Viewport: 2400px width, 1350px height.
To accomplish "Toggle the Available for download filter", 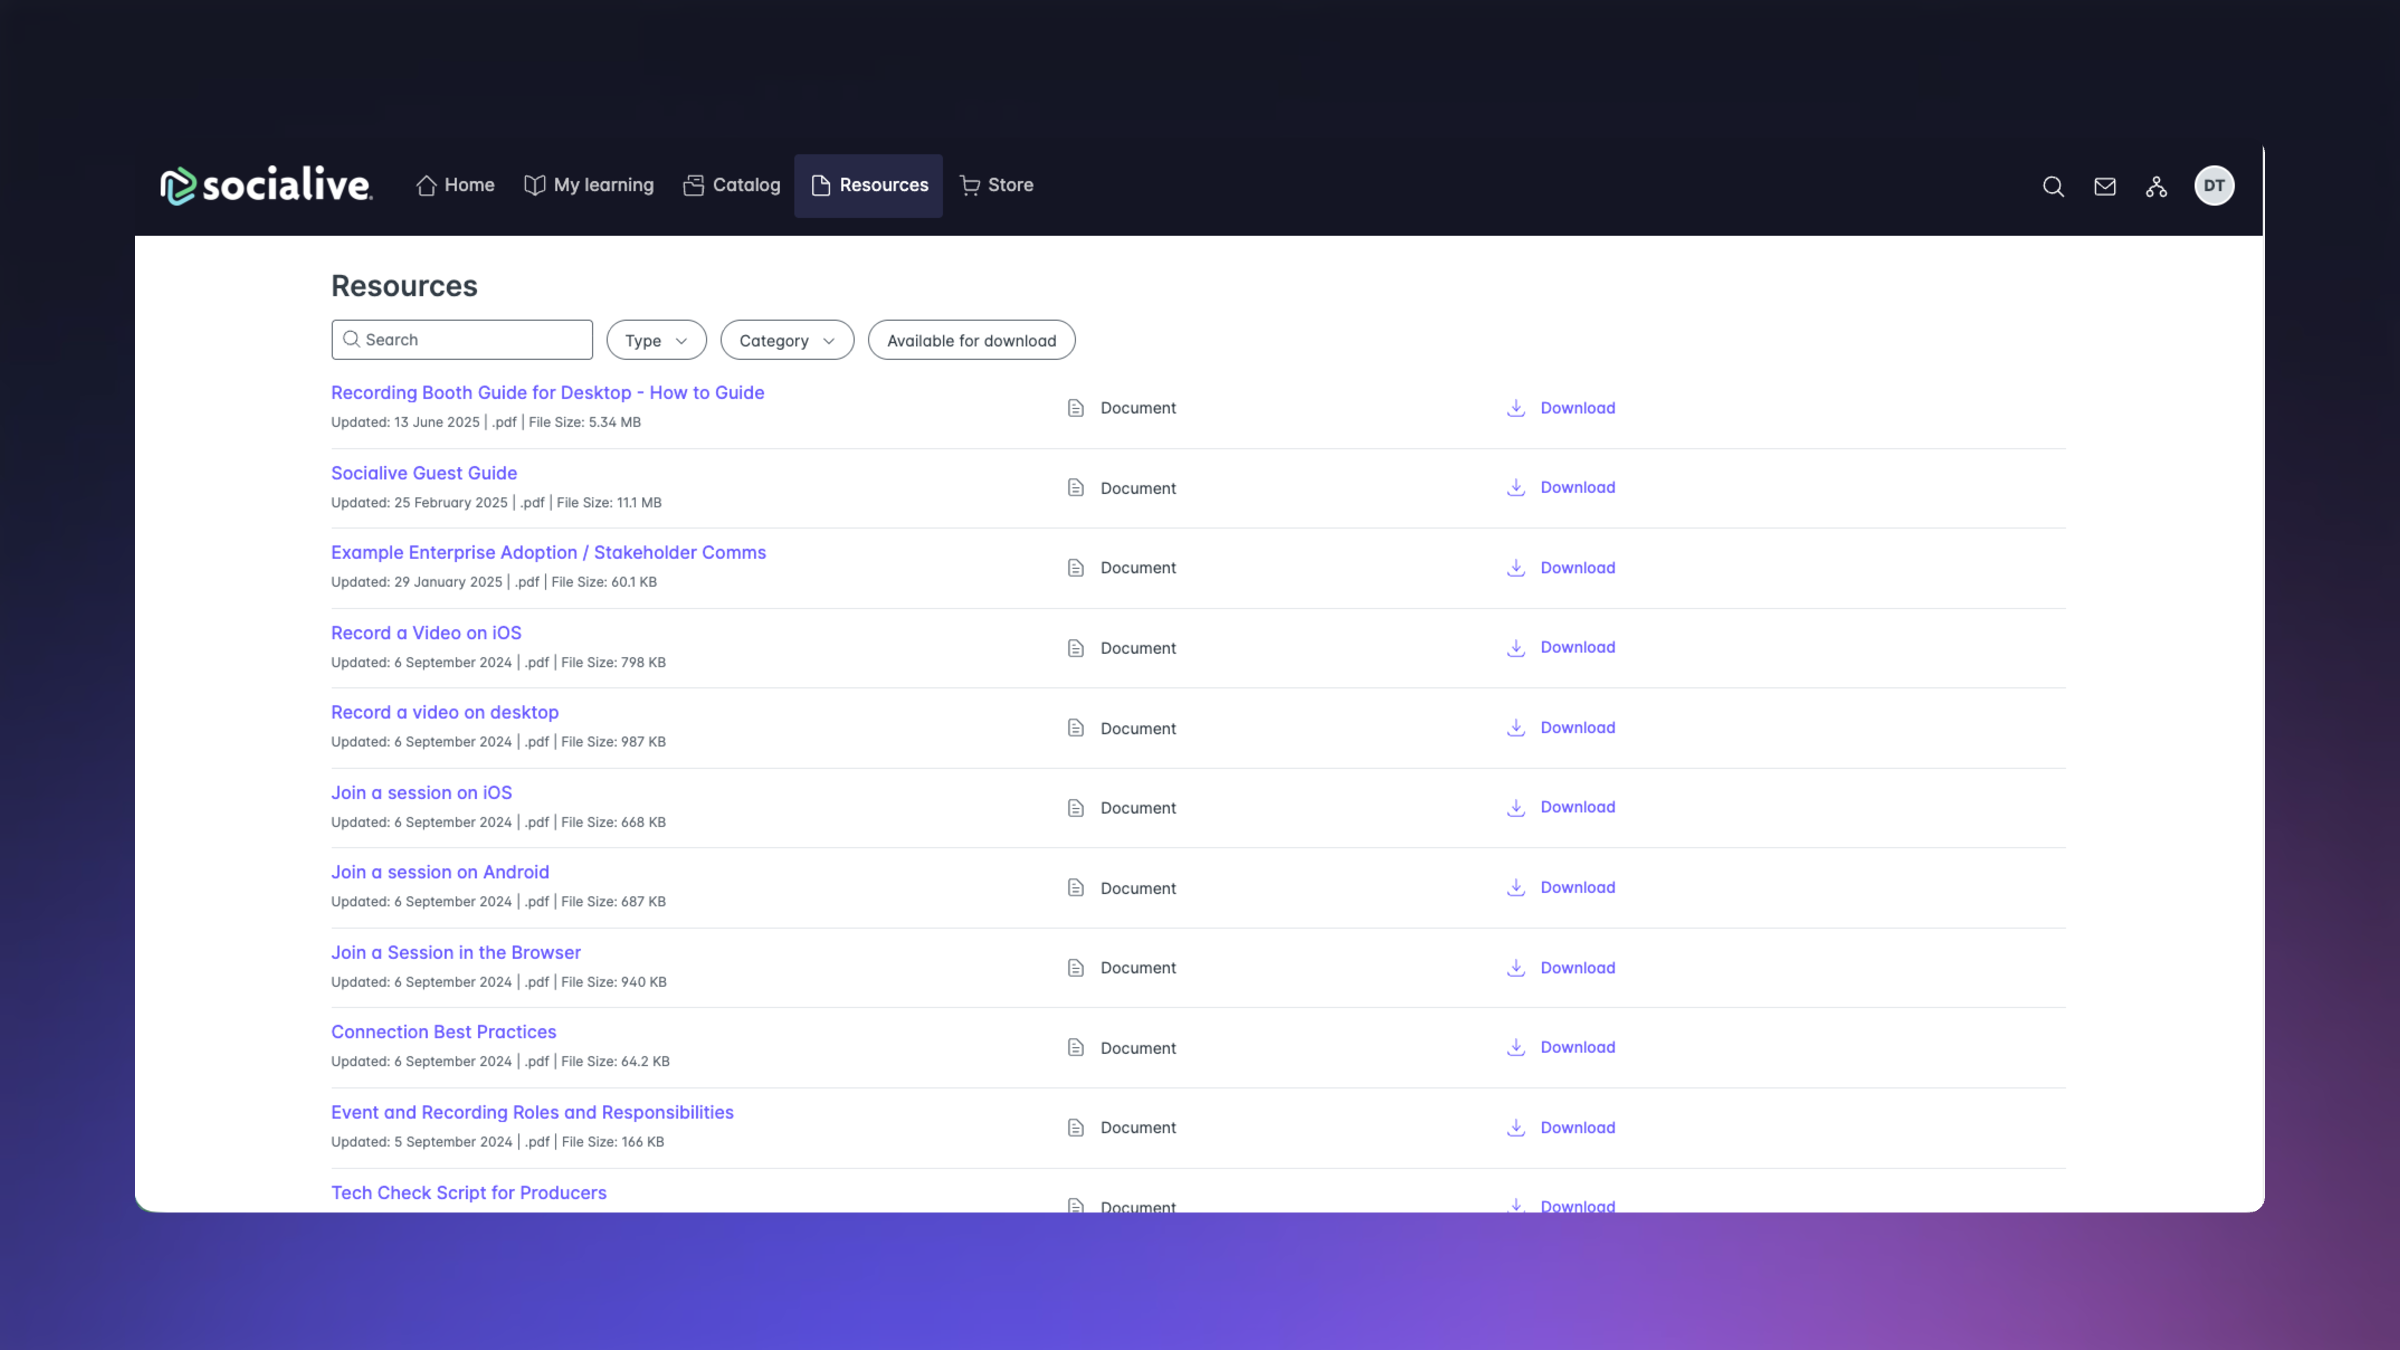I will (971, 340).
